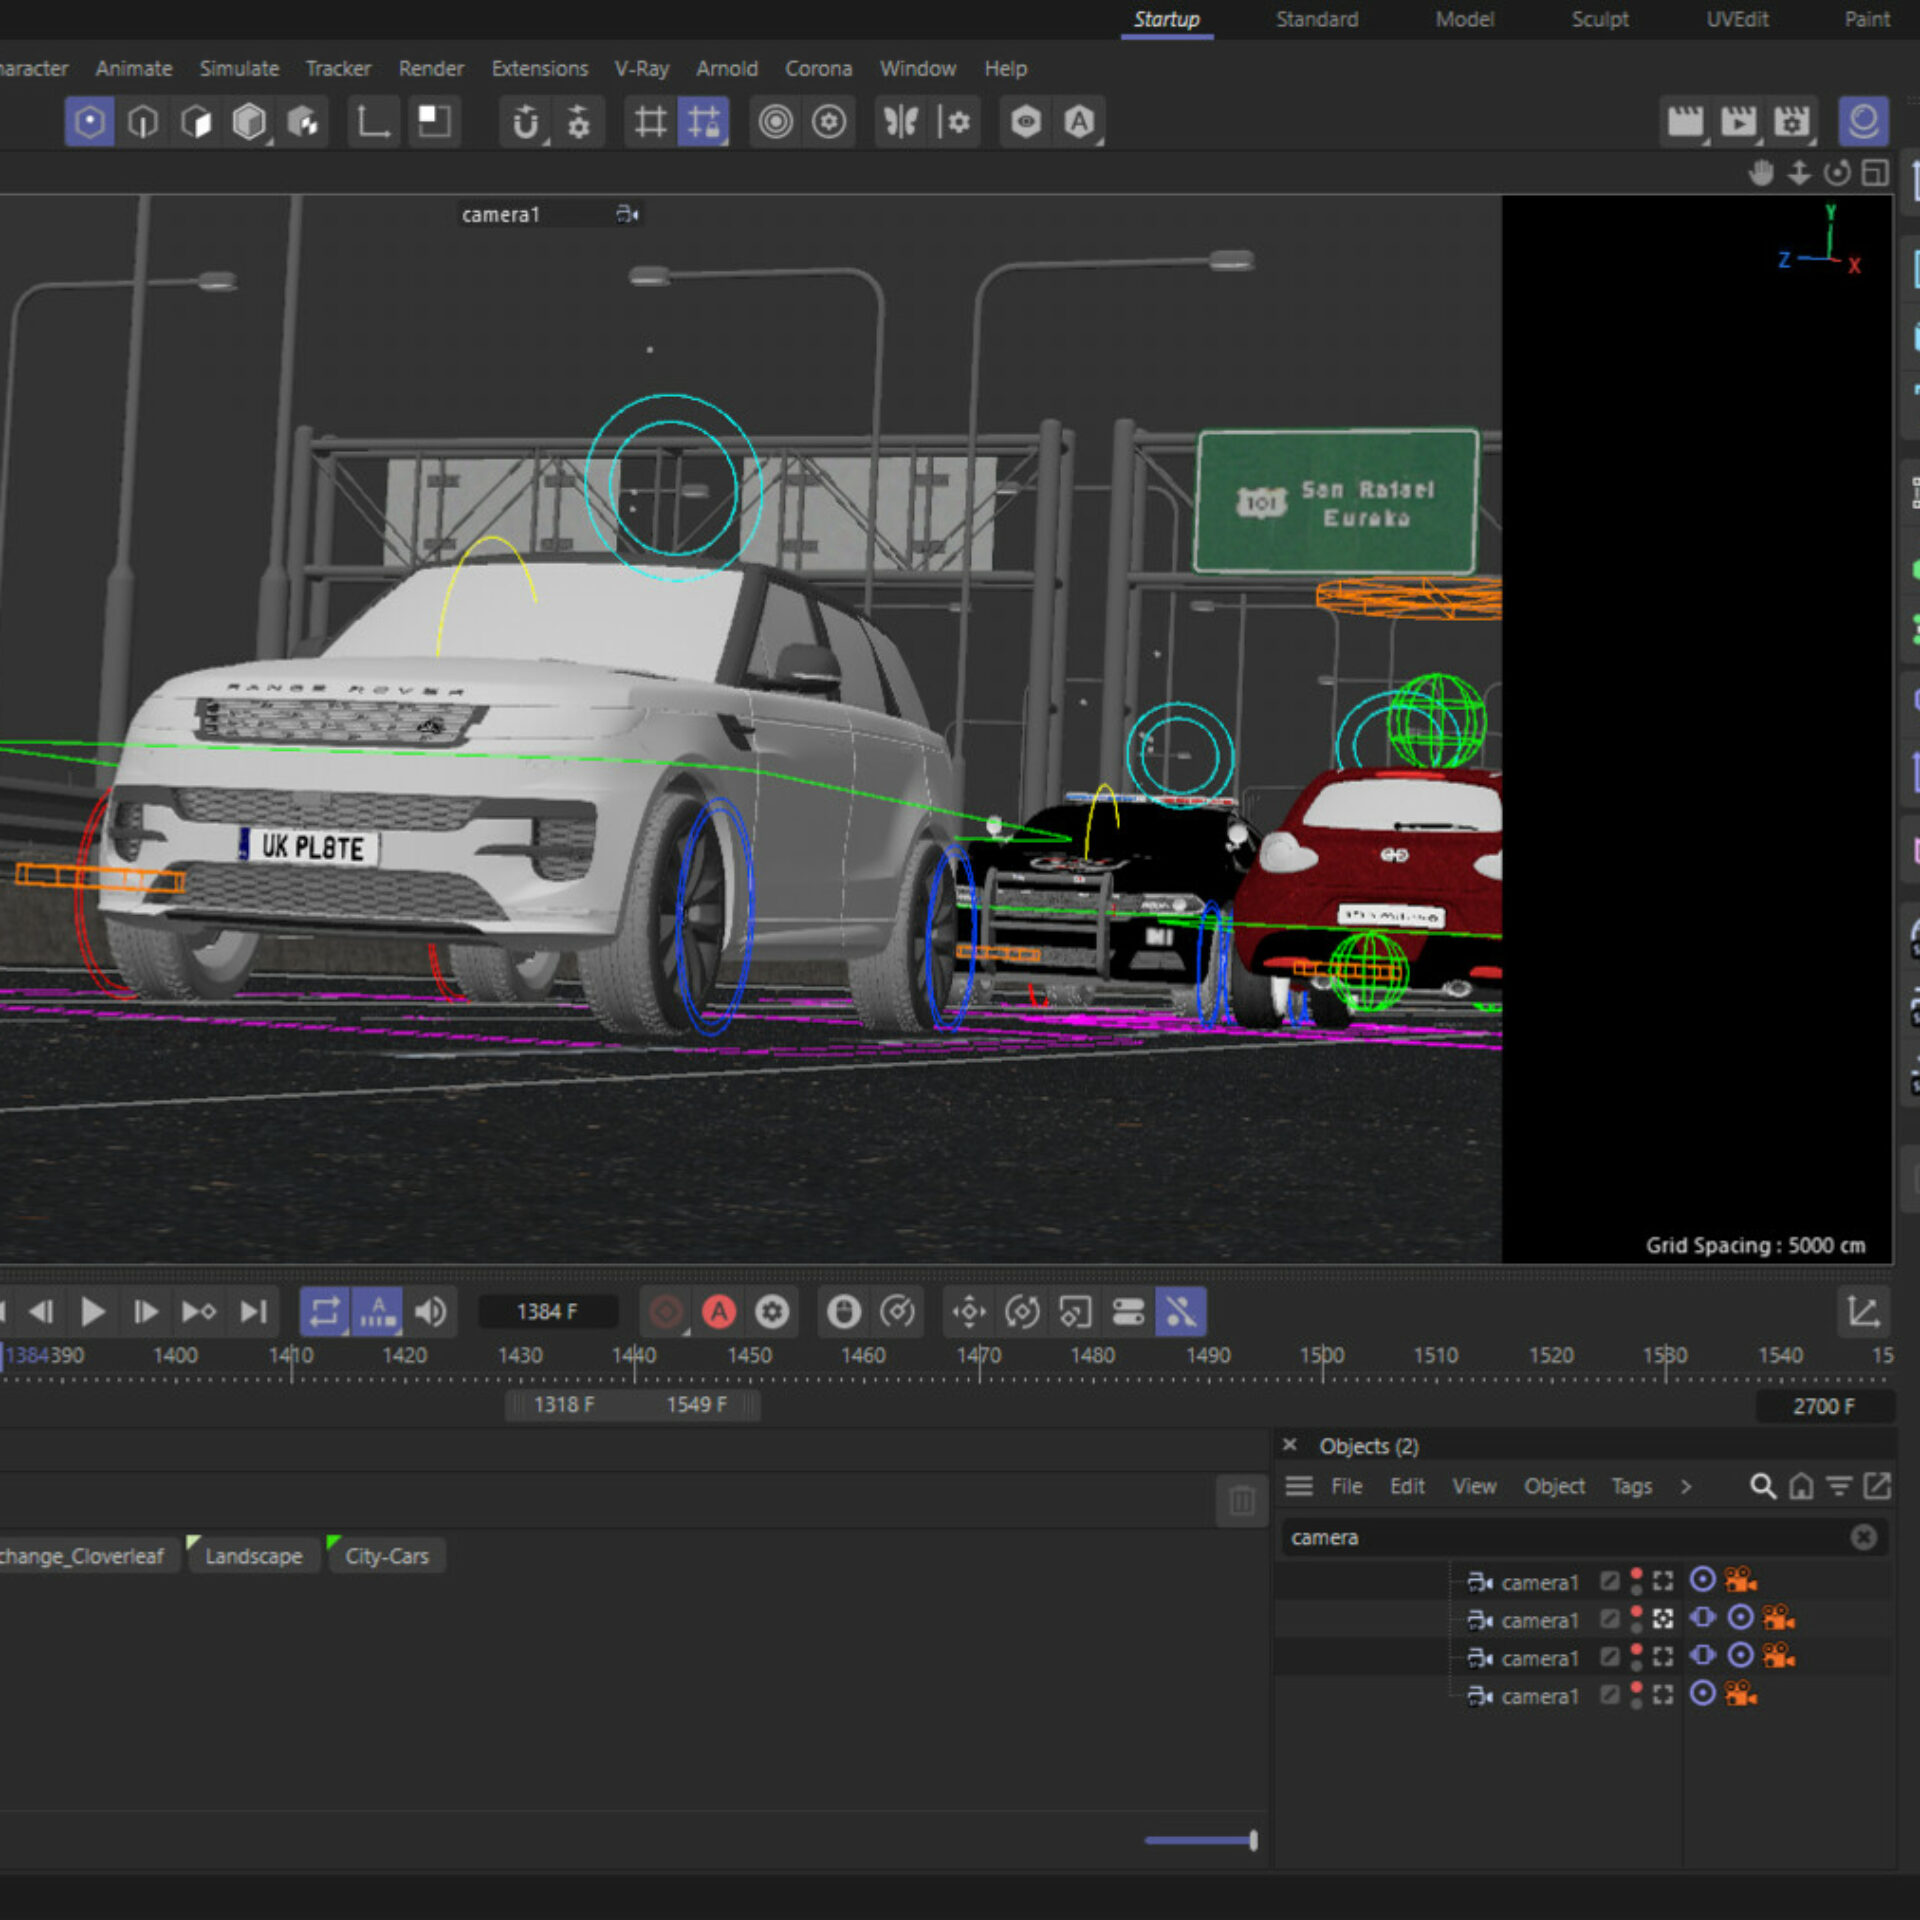Toggle the Locked Workplane icon
Image resolution: width=1920 pixels, height=1920 pixels.
[703, 122]
